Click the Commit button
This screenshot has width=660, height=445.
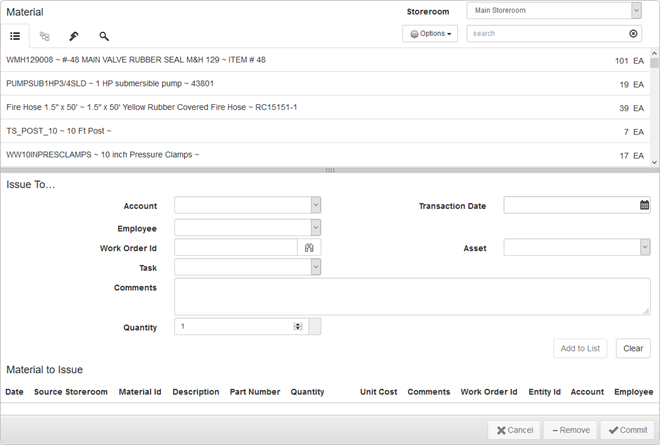(x=626, y=430)
